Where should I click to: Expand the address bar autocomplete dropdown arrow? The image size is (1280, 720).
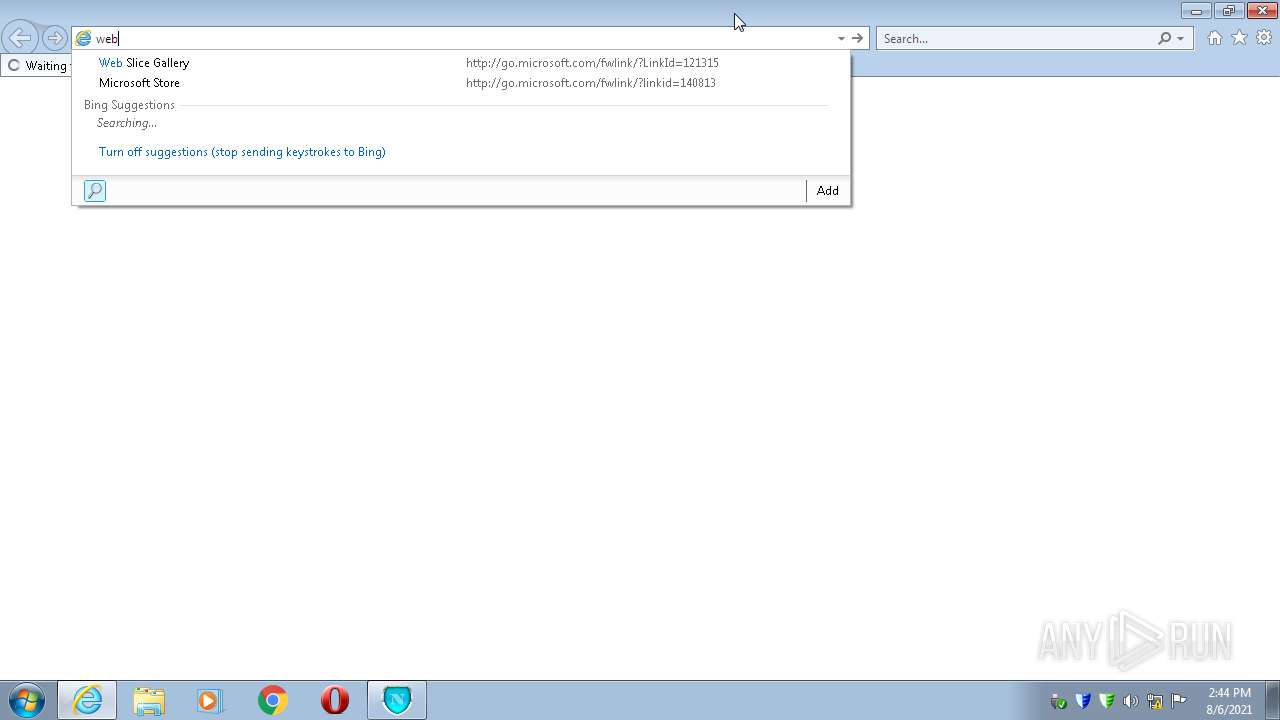pos(841,38)
